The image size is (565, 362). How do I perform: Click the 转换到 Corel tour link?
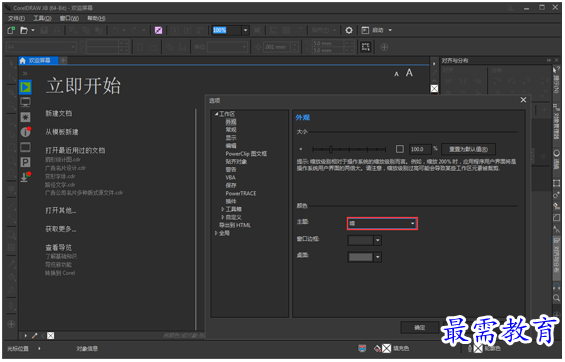pos(60,273)
